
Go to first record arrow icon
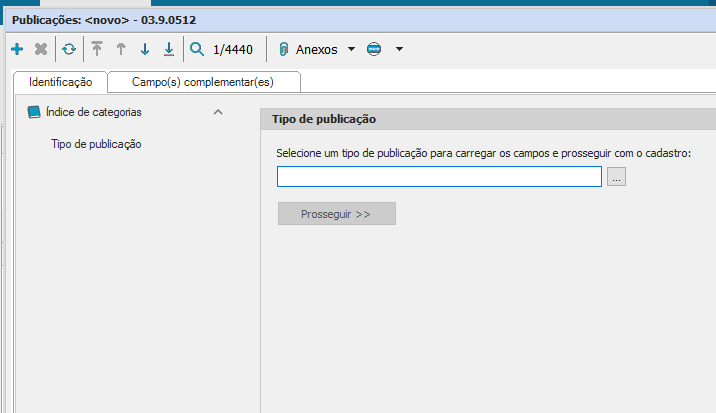[97, 49]
